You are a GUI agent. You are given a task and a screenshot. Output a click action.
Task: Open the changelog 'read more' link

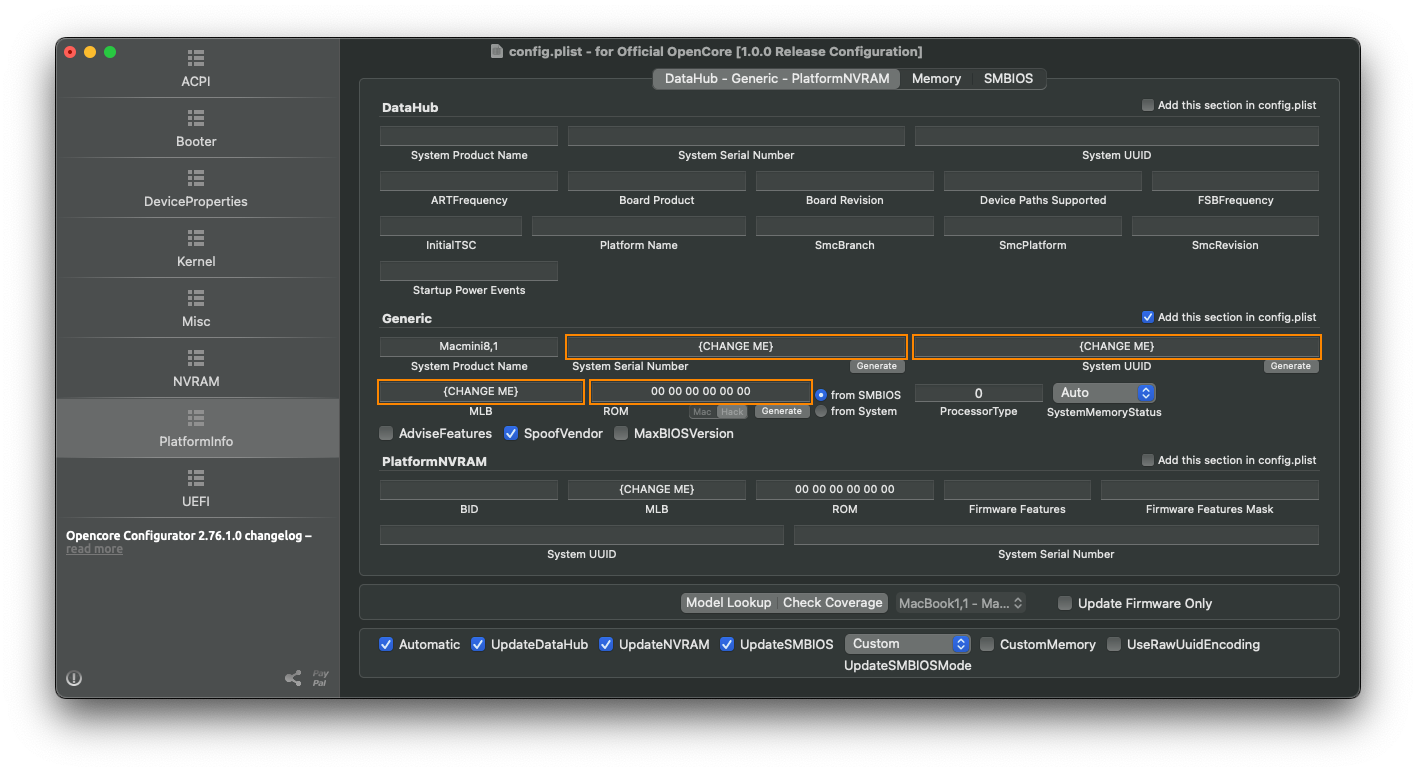pos(94,549)
